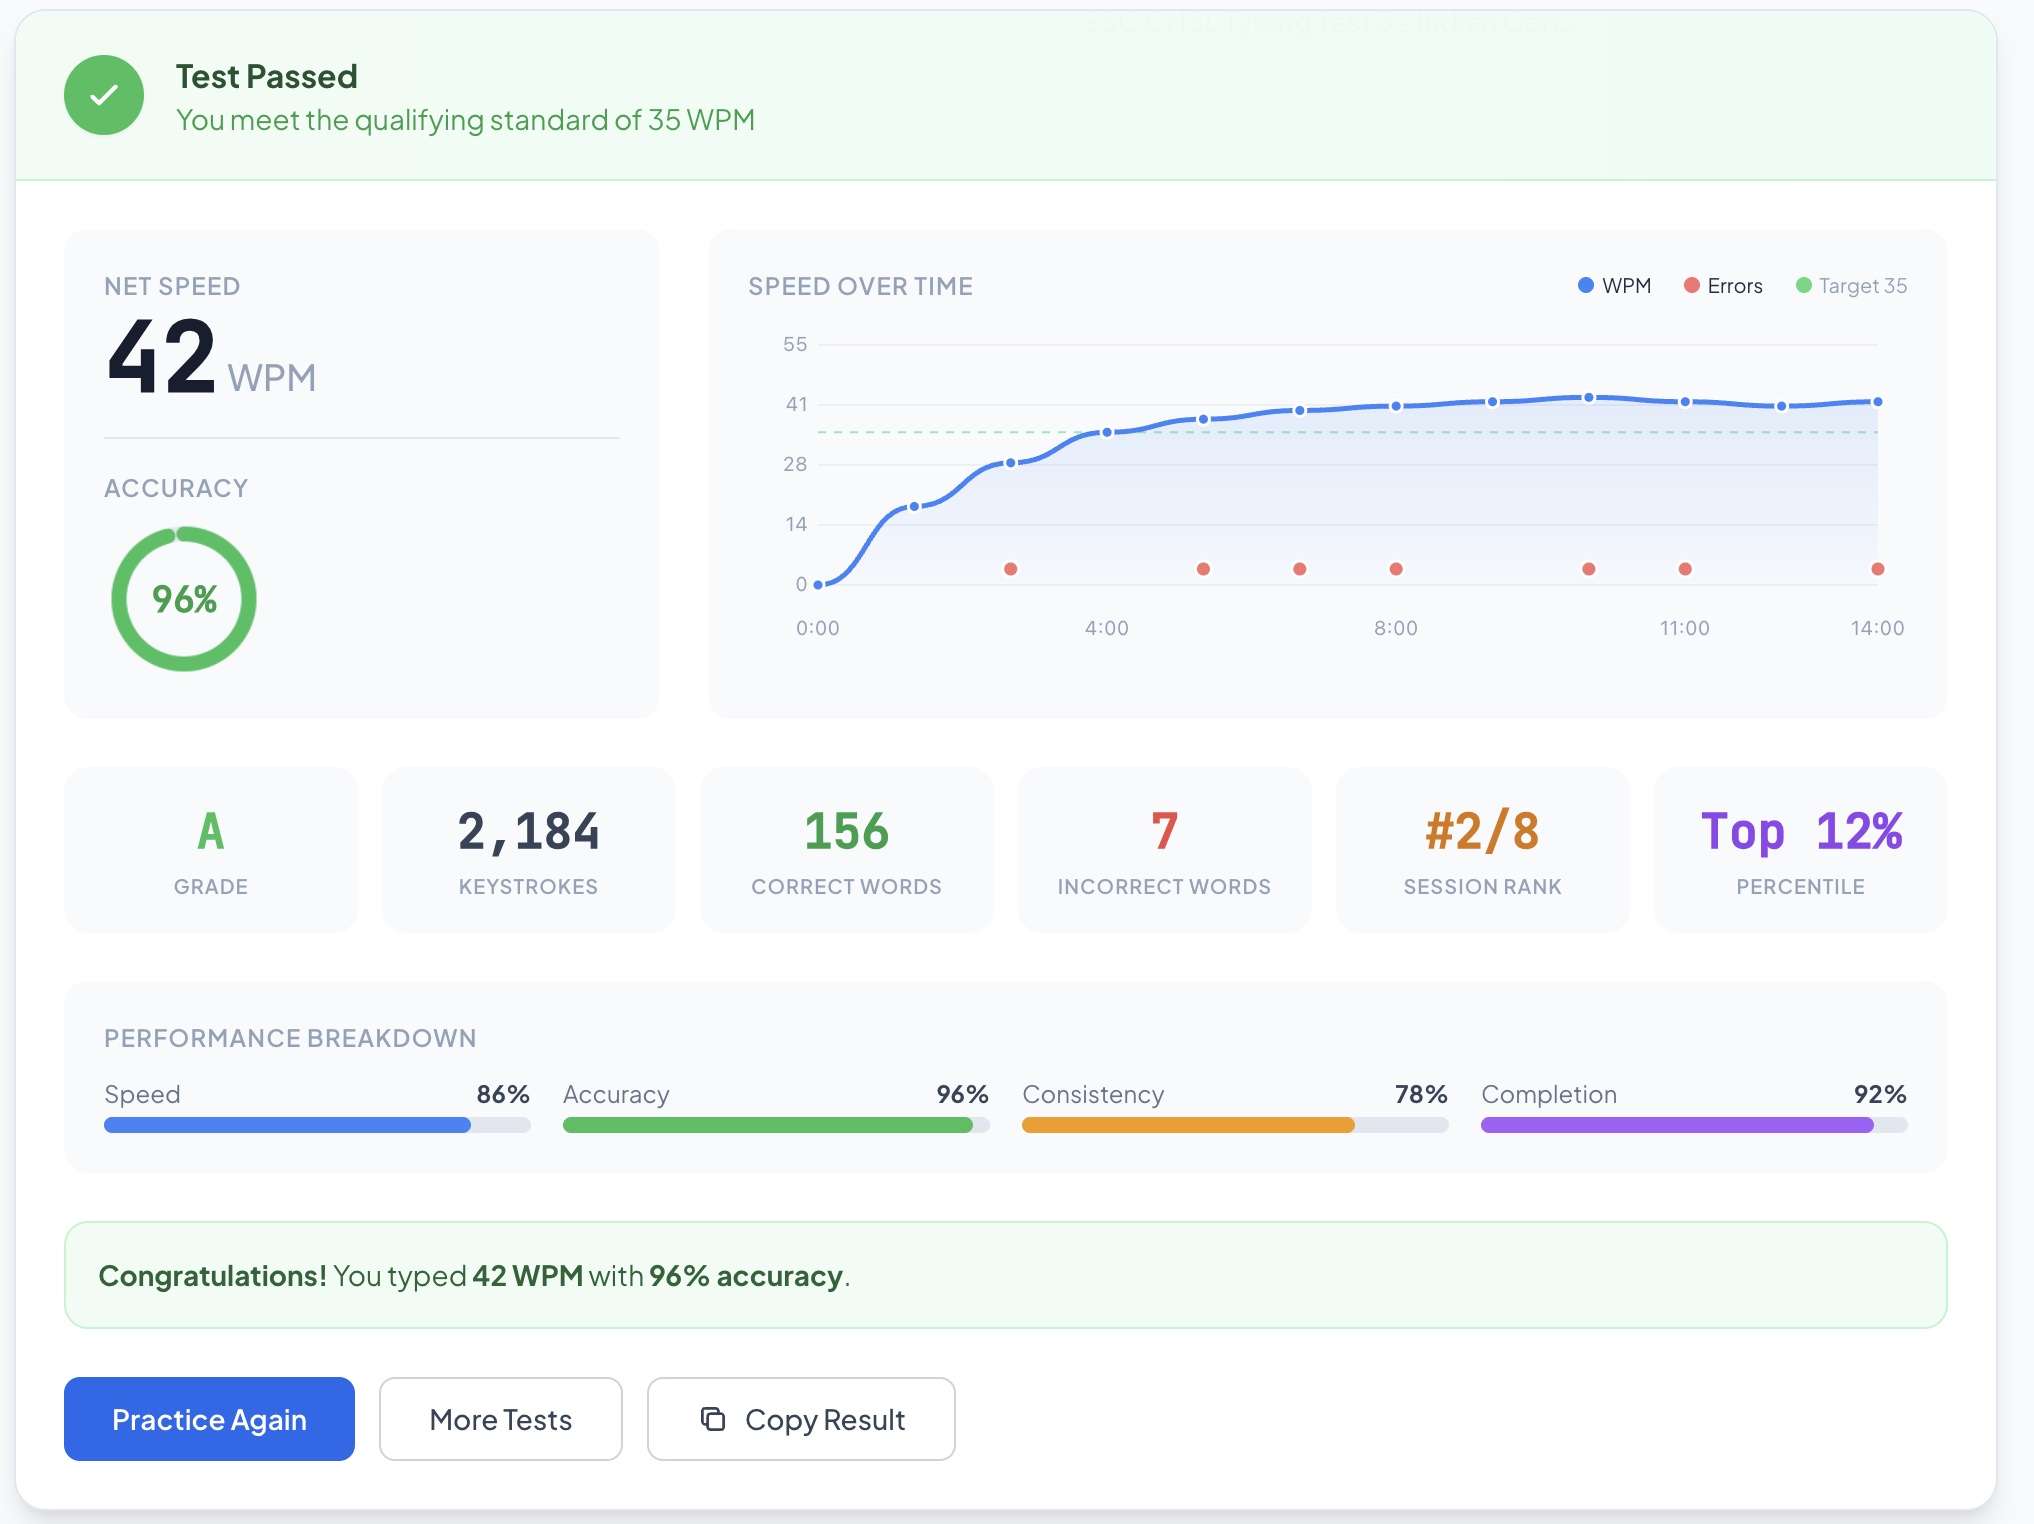Click the 96% accuracy ring
2034x1524 pixels.
coord(184,599)
